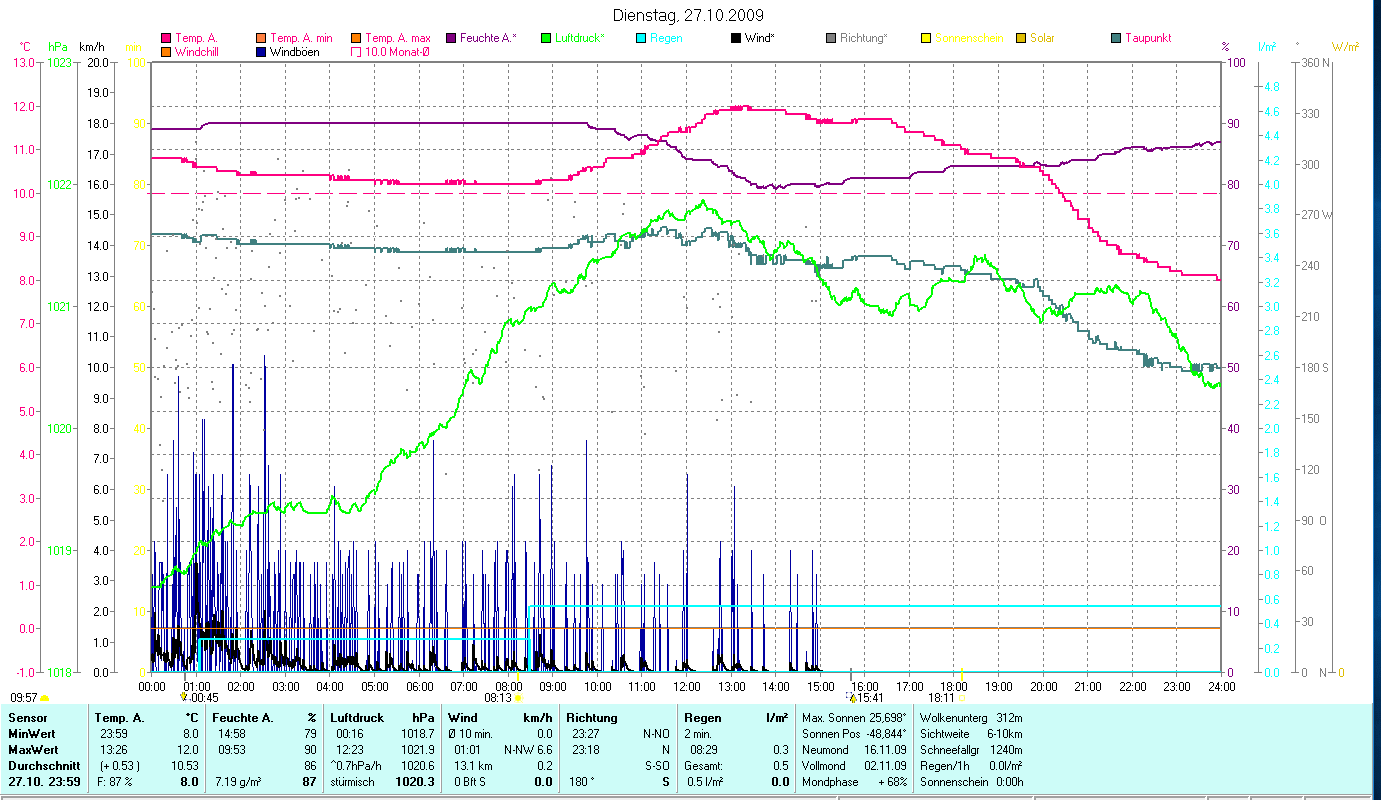This screenshot has width=1381, height=800.
Task: Click the black Wind* legend icon
Action: [x=736, y=38]
